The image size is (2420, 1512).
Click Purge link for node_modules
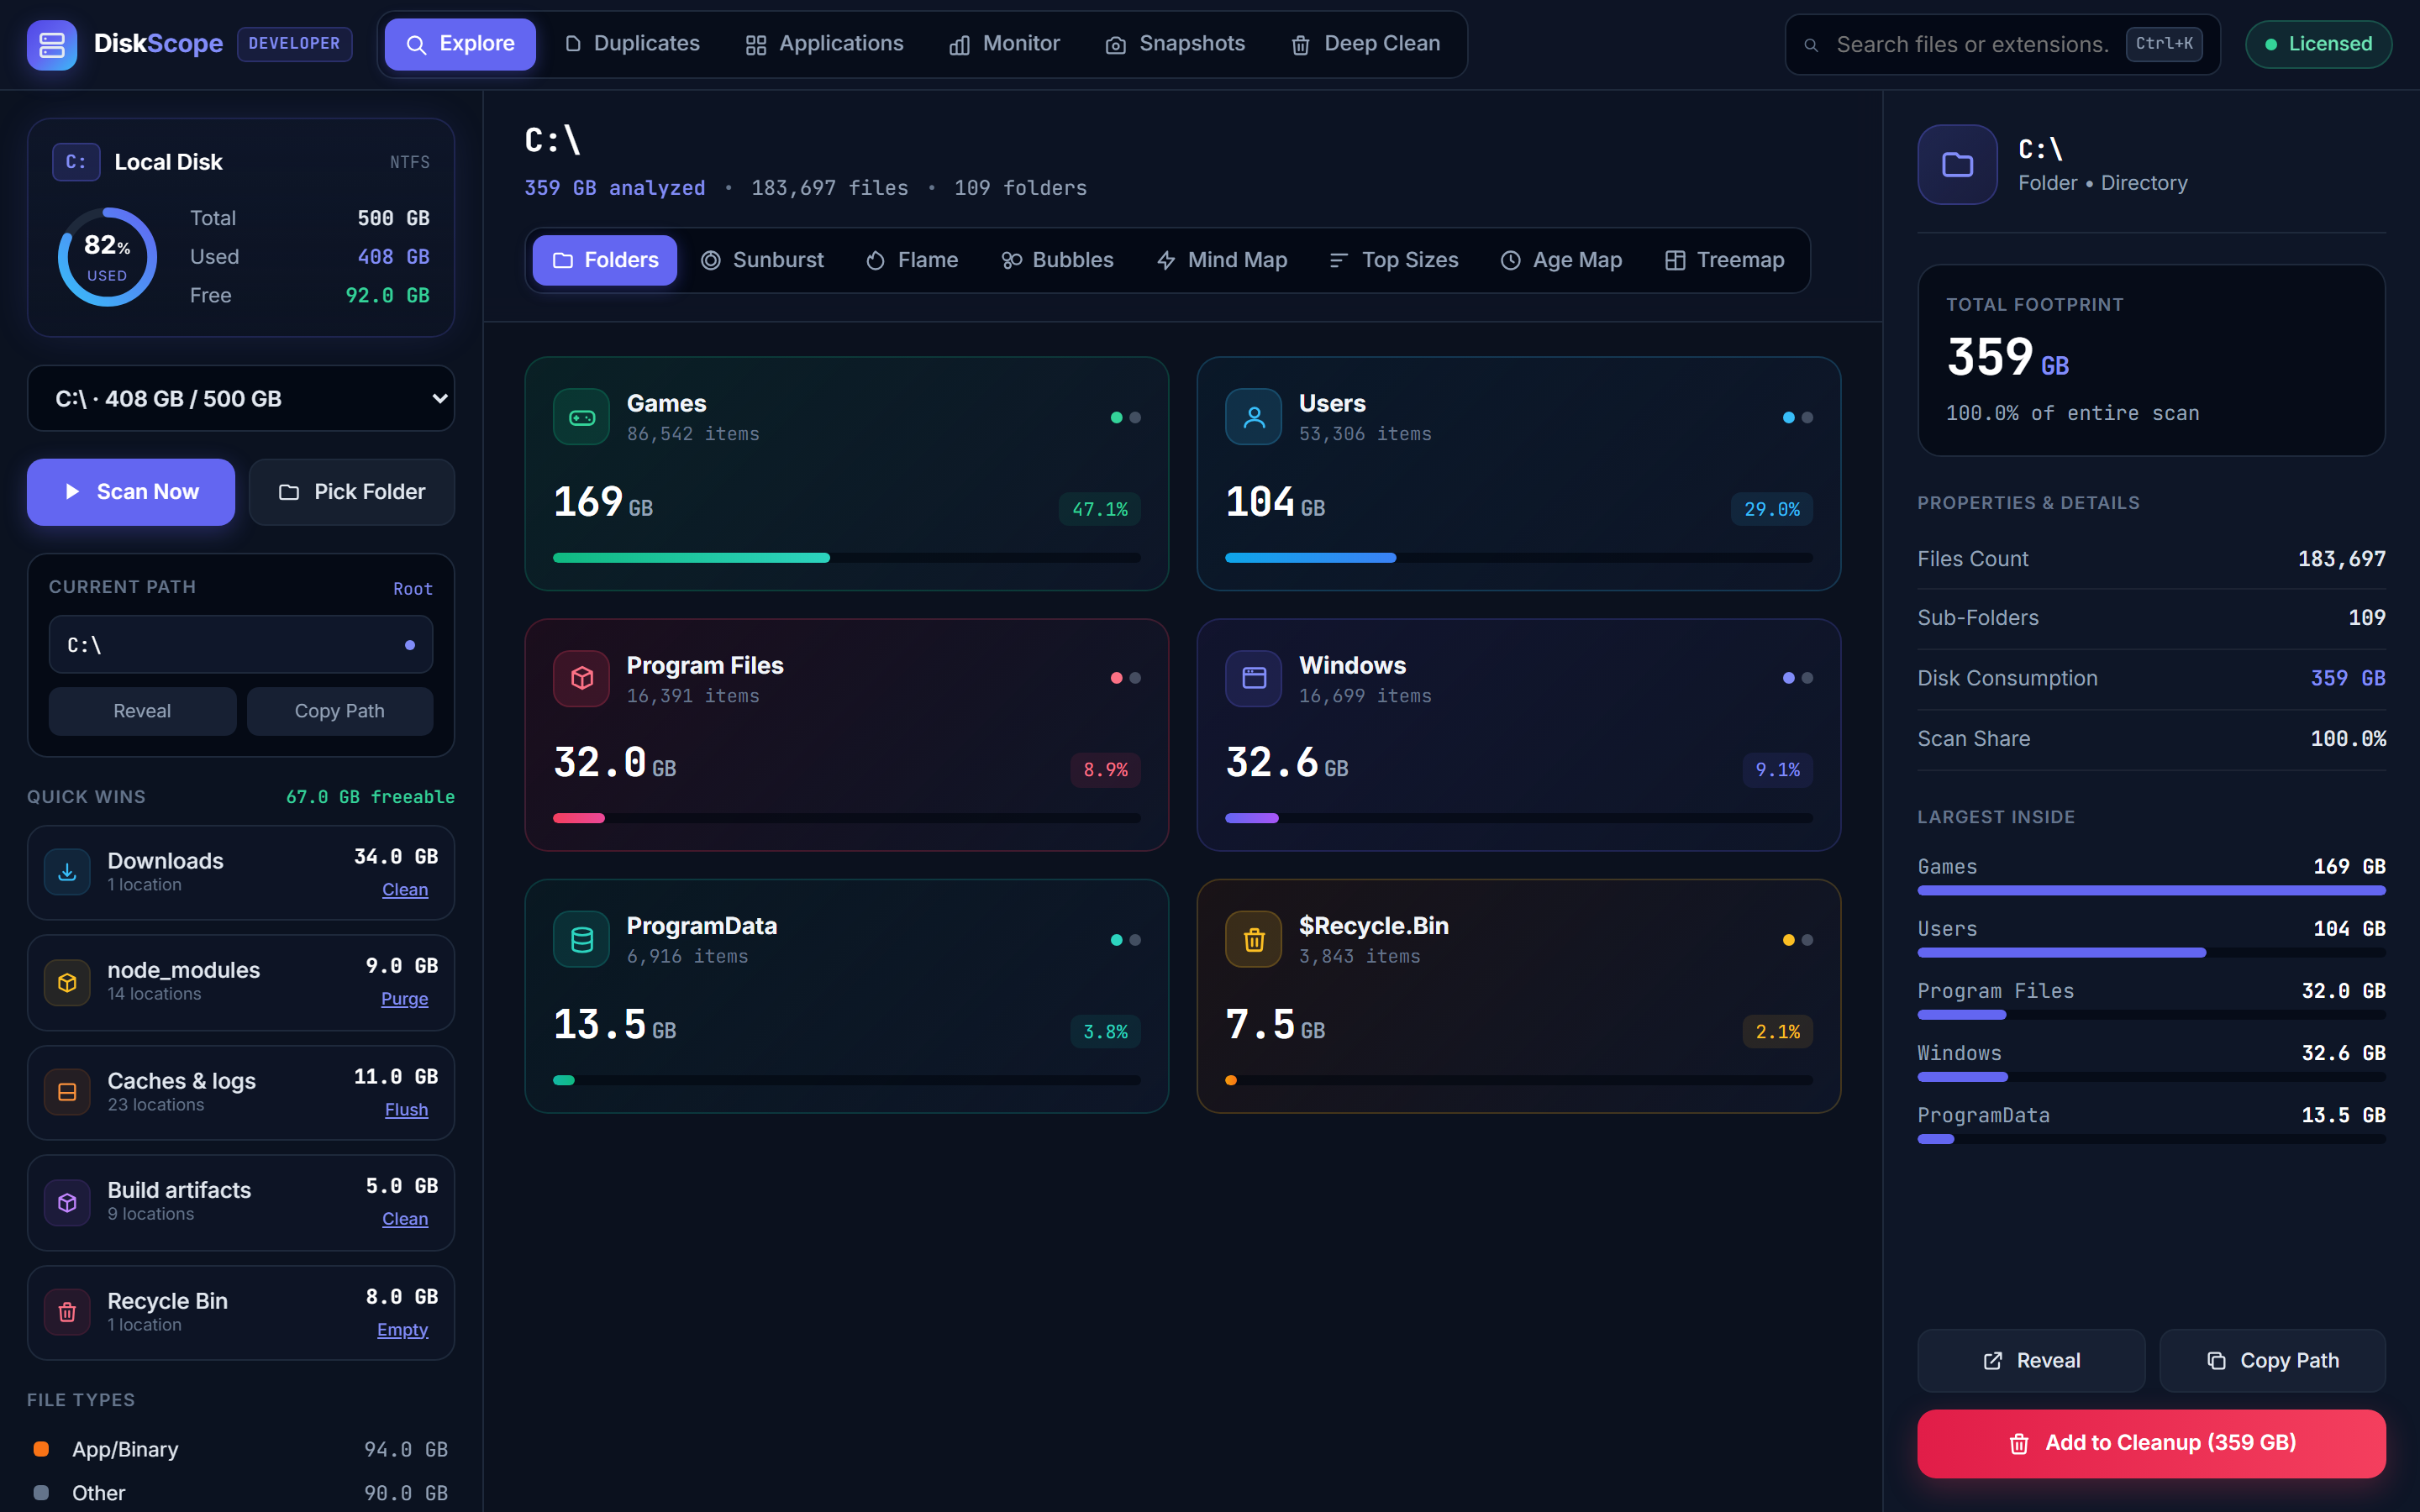point(404,998)
